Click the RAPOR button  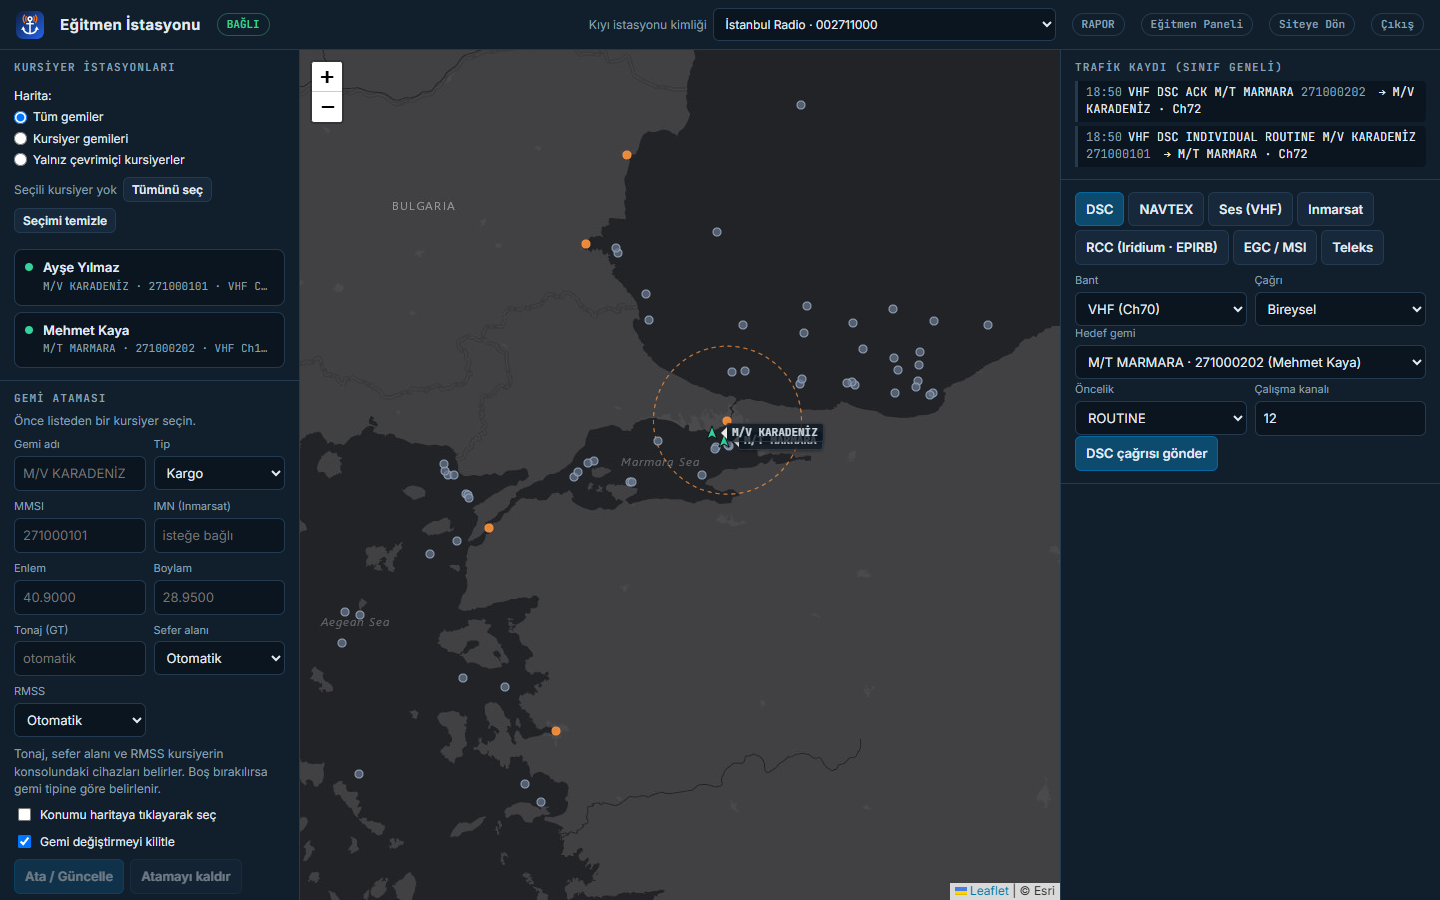click(1098, 25)
